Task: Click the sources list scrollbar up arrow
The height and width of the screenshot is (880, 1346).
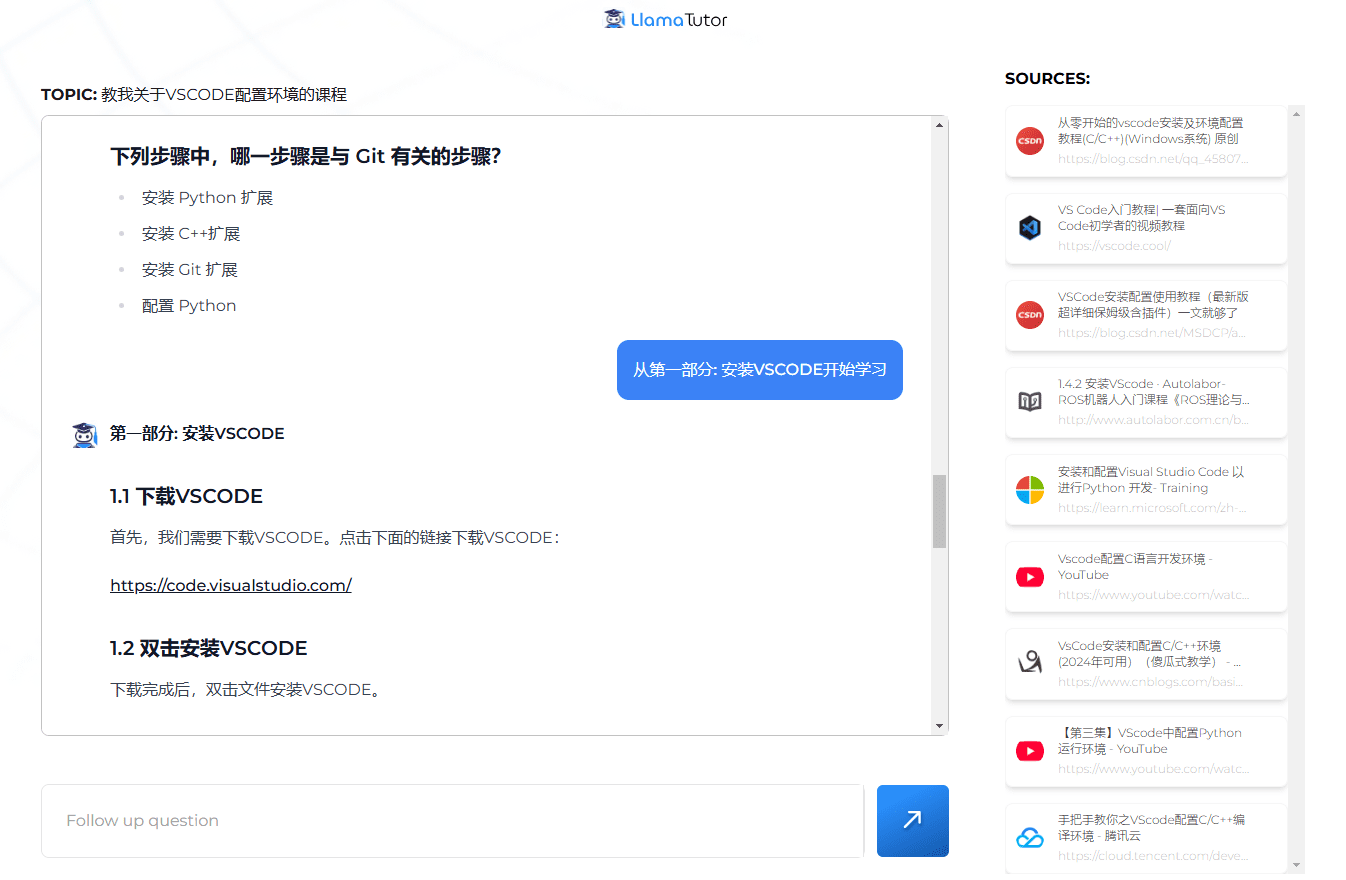Action: pyautogui.click(x=1297, y=114)
